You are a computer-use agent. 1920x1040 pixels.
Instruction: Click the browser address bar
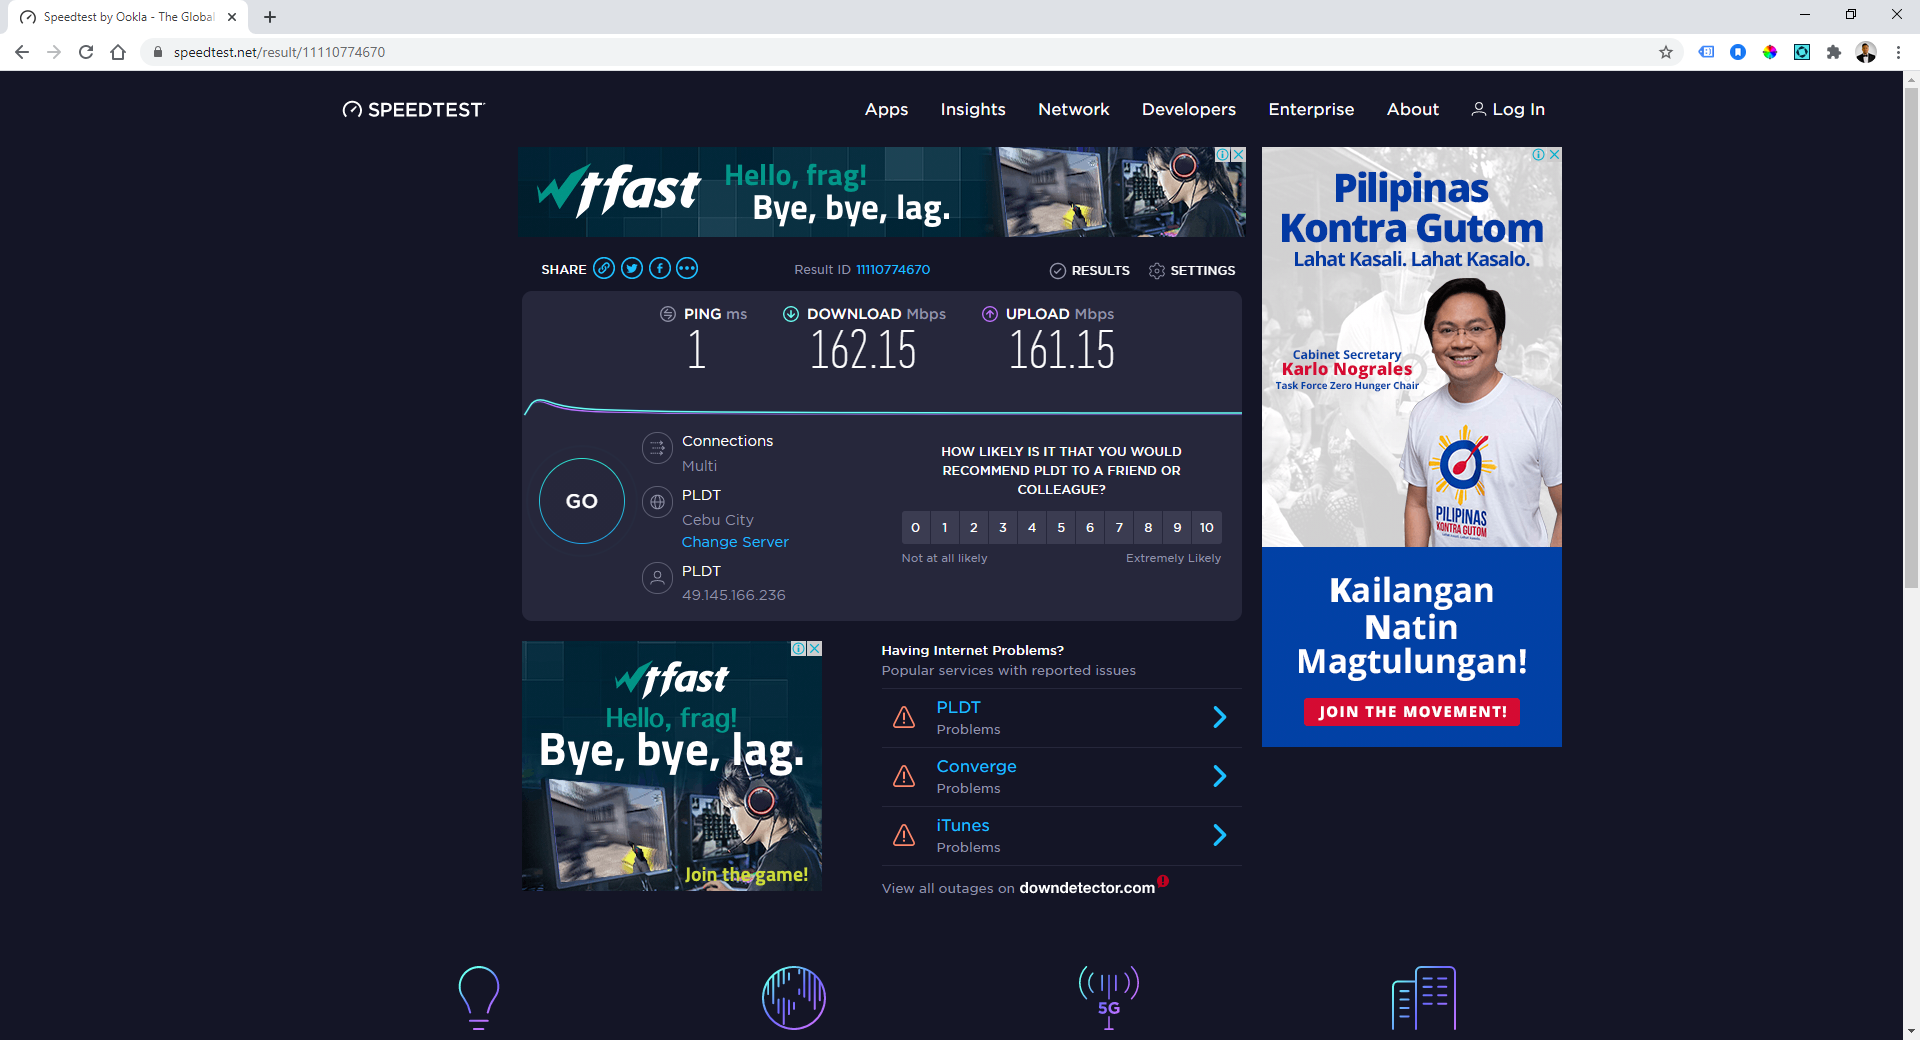pos(900,52)
